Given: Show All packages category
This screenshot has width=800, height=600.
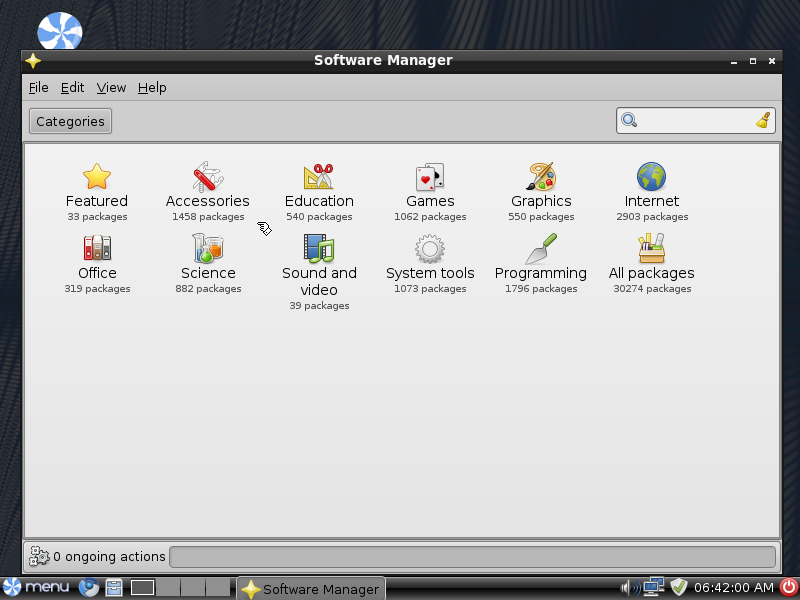Looking at the screenshot, I should point(652,248).
